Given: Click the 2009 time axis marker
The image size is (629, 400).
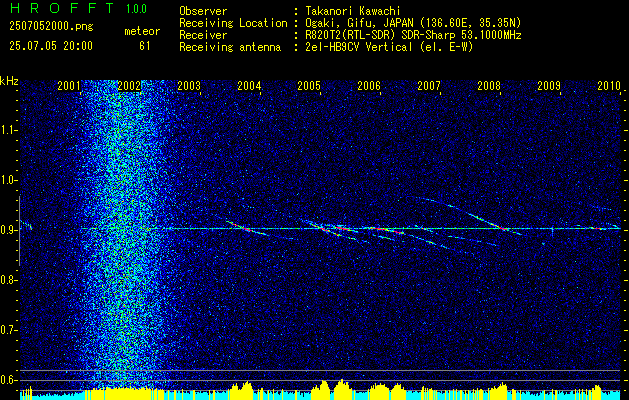Looking at the screenshot, I should coord(549,85).
